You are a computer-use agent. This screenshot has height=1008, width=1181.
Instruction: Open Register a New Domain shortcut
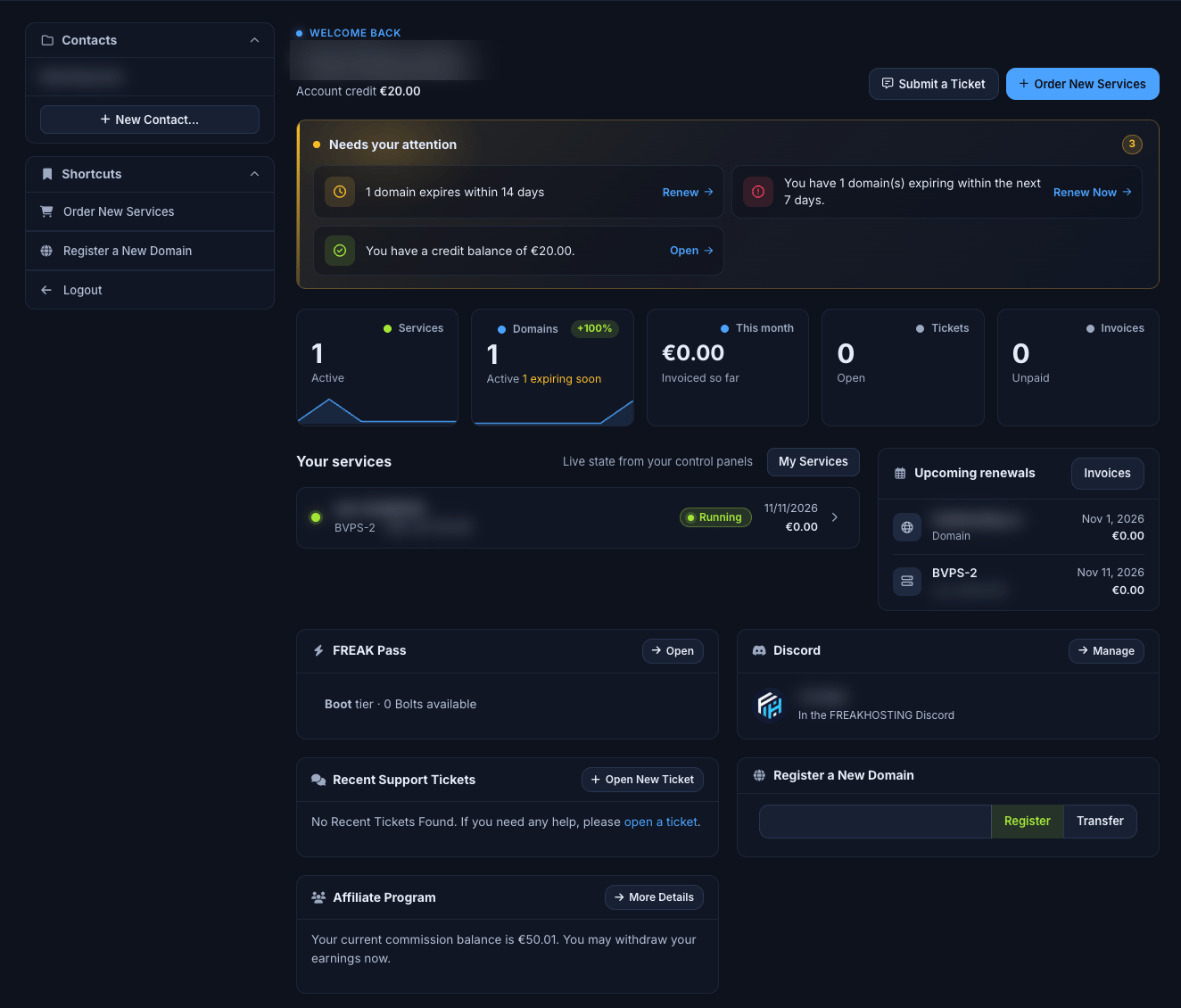(150, 251)
